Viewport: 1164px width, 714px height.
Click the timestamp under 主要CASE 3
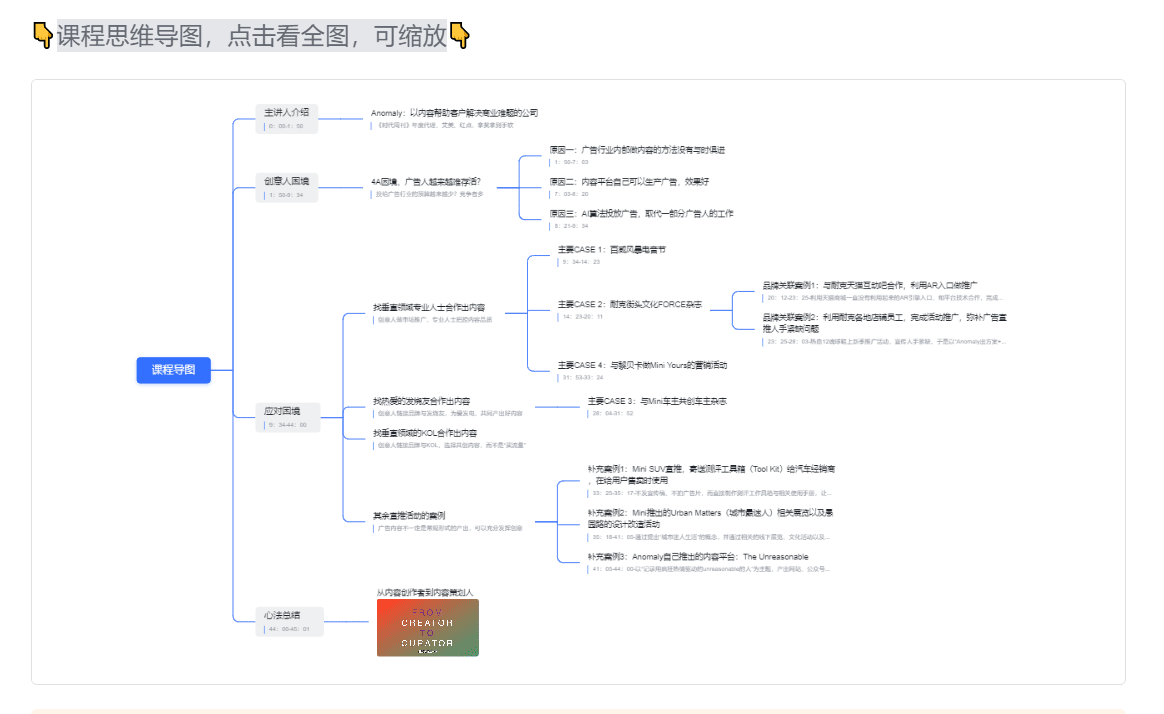(x=612, y=413)
